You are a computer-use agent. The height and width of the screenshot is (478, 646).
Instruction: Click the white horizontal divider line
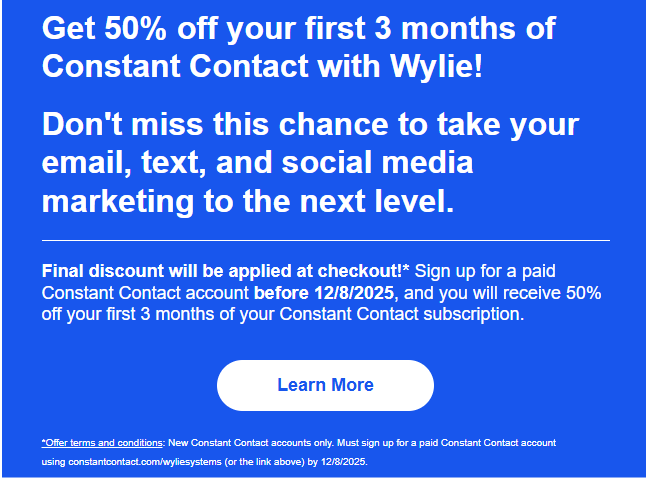(x=325, y=241)
